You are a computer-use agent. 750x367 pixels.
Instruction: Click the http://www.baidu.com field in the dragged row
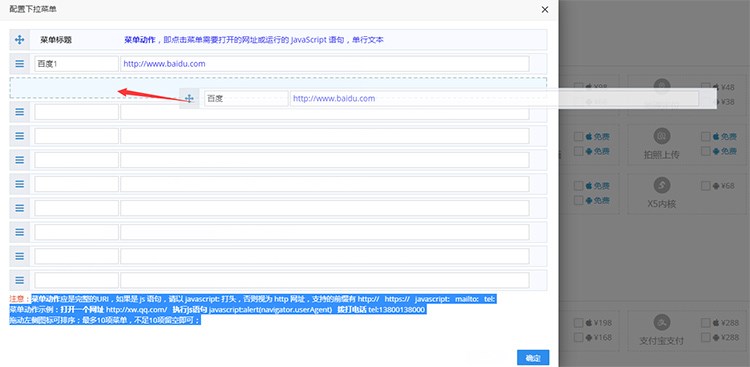(x=494, y=99)
